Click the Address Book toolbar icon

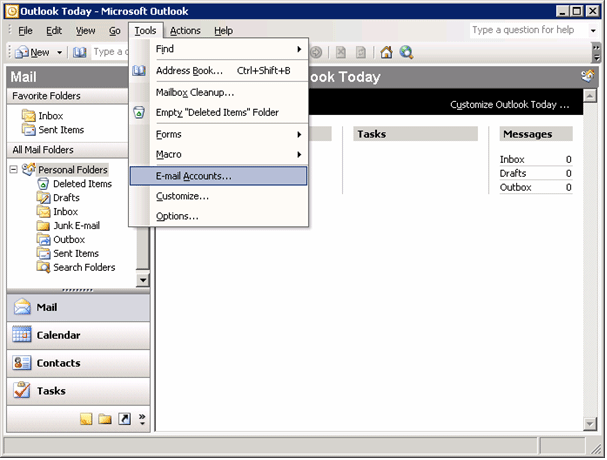tap(80, 52)
